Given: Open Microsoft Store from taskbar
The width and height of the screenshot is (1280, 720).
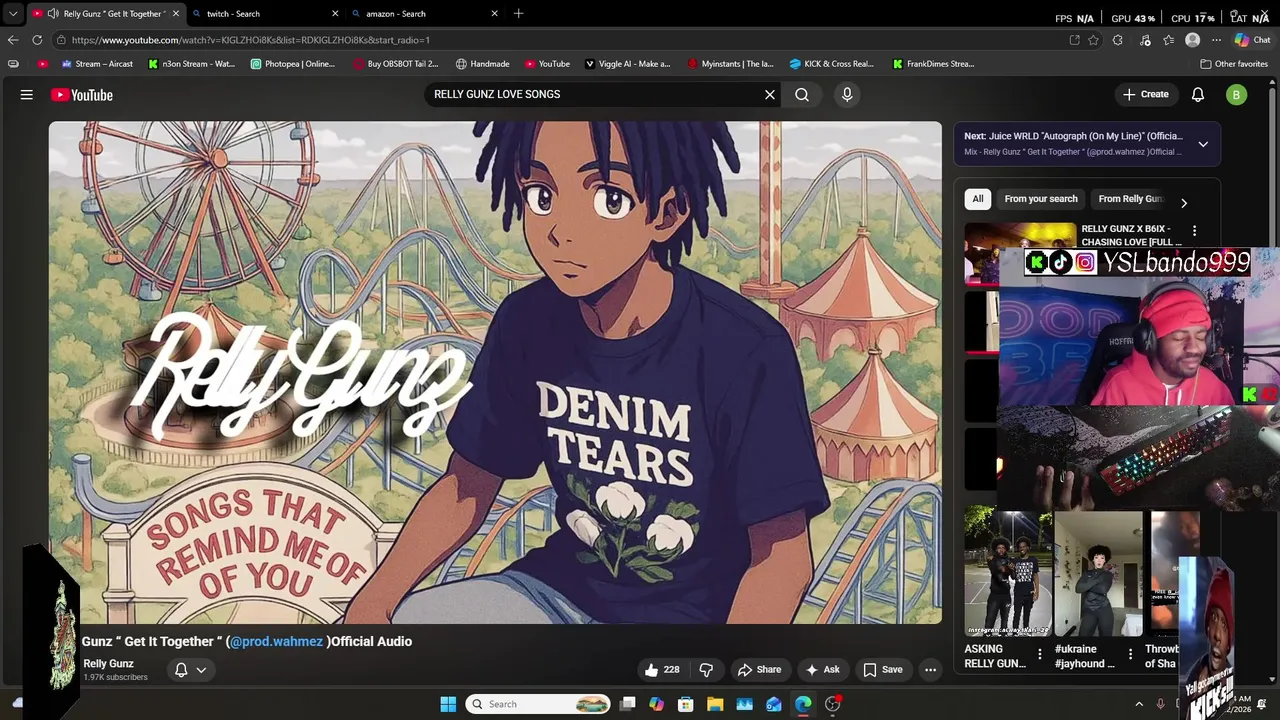Looking at the screenshot, I should (686, 704).
